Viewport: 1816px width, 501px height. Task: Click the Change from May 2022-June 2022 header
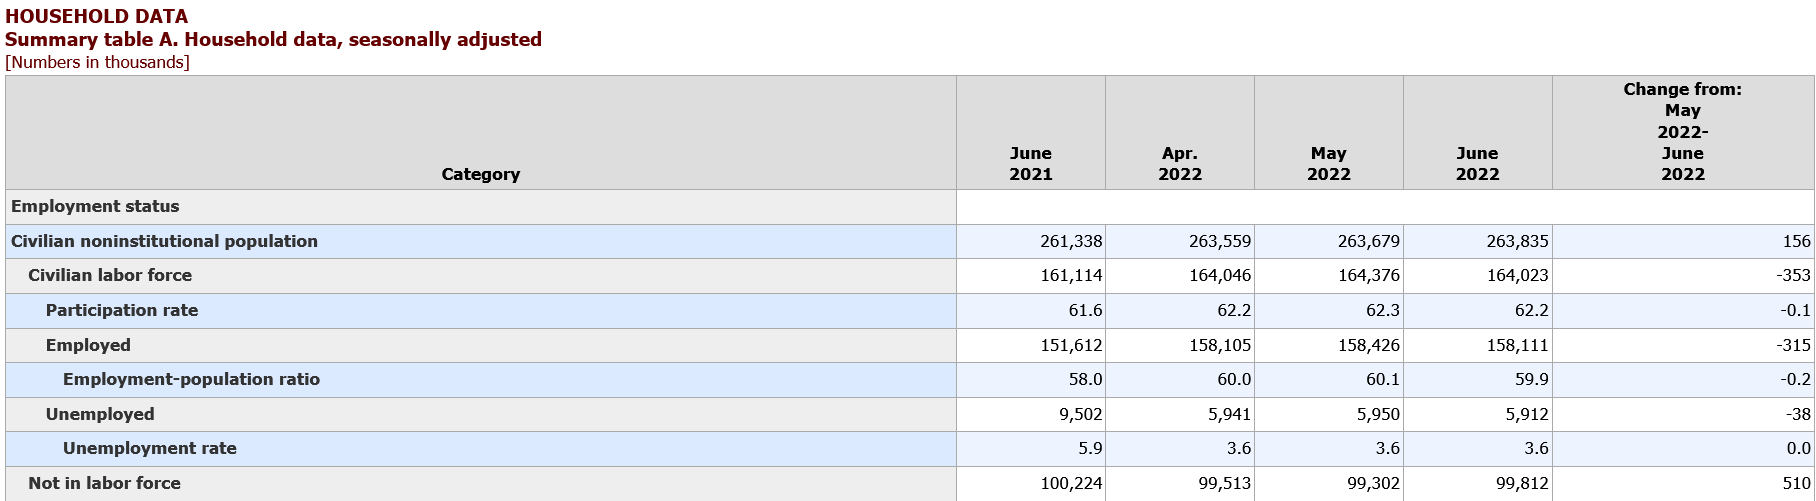click(1683, 131)
